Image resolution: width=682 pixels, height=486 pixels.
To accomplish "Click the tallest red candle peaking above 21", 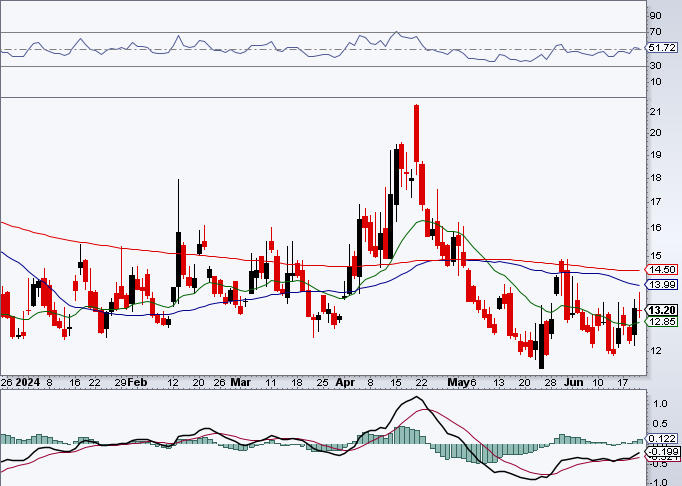I will pos(417,133).
